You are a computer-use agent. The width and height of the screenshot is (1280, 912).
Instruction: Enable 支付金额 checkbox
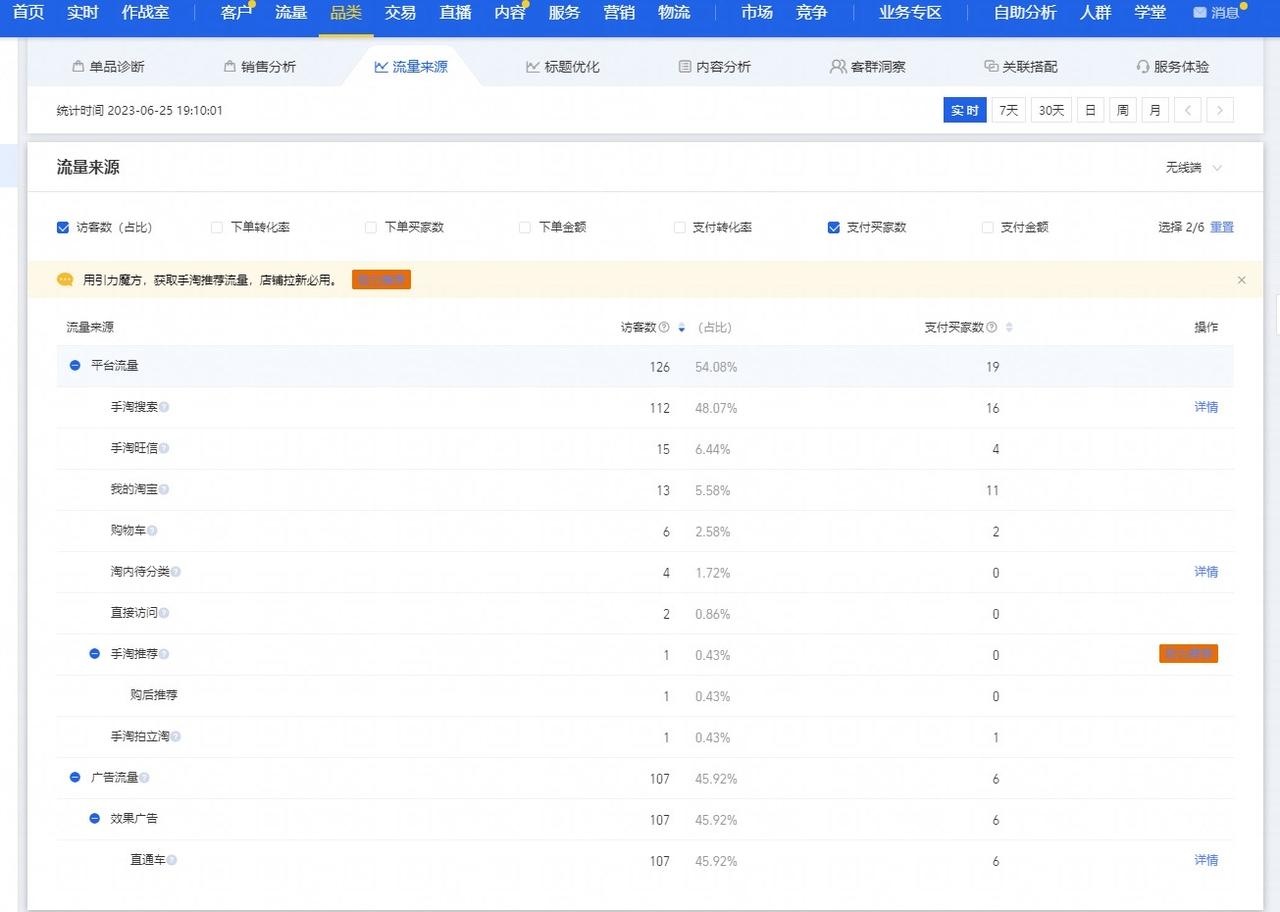(988, 227)
